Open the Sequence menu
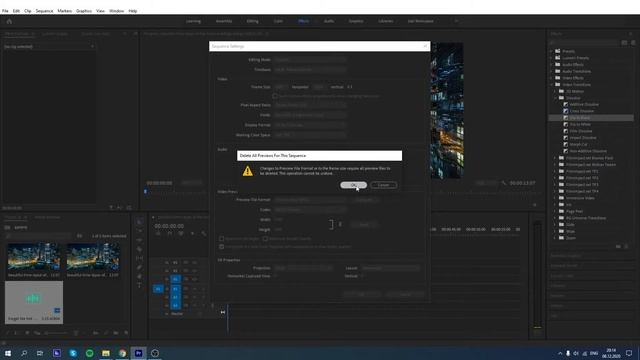This screenshot has width=640, height=360. click(44, 11)
